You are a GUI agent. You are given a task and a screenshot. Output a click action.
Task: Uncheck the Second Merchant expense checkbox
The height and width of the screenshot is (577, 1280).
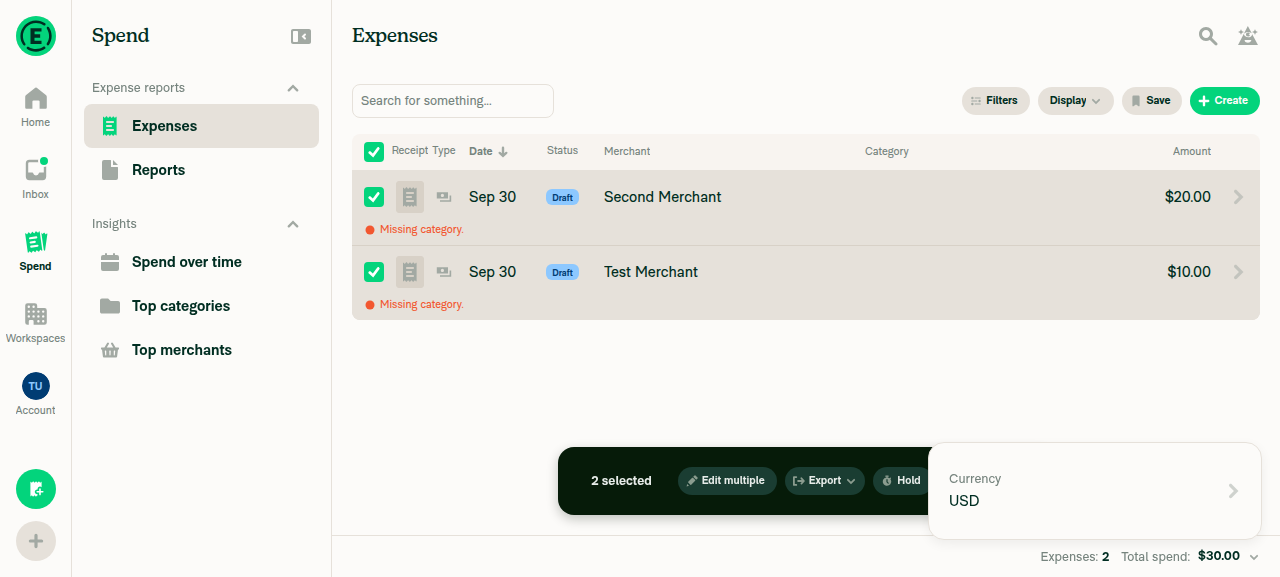click(374, 197)
